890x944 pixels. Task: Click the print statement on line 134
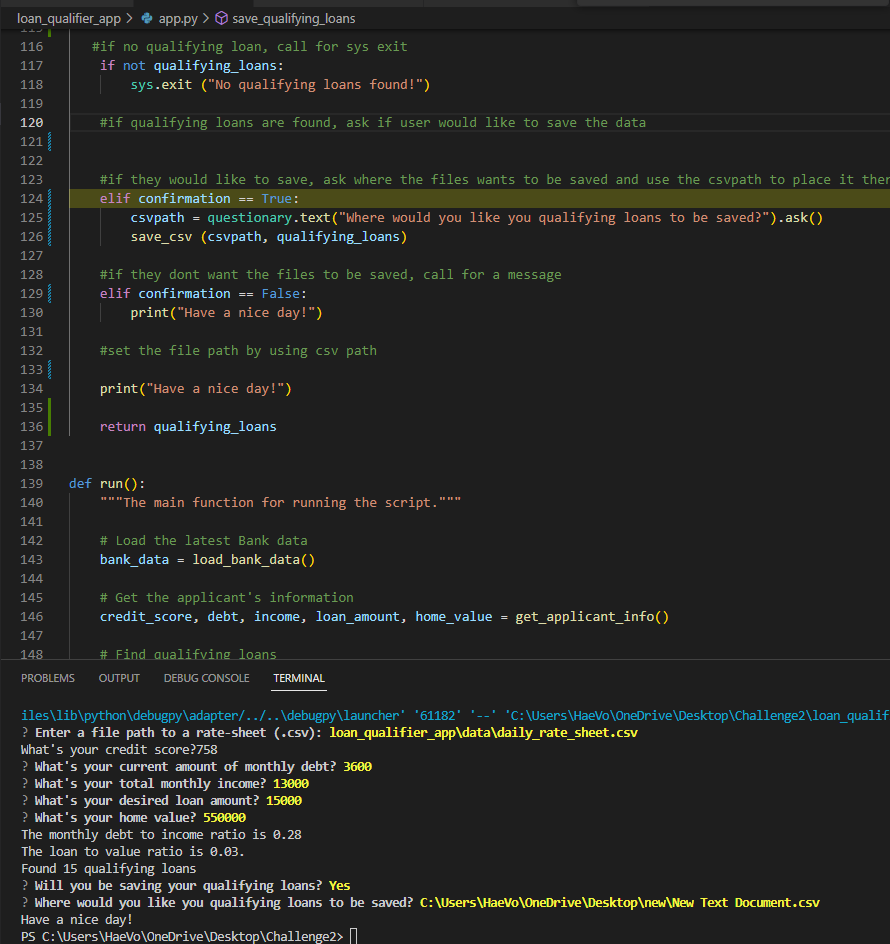click(196, 389)
